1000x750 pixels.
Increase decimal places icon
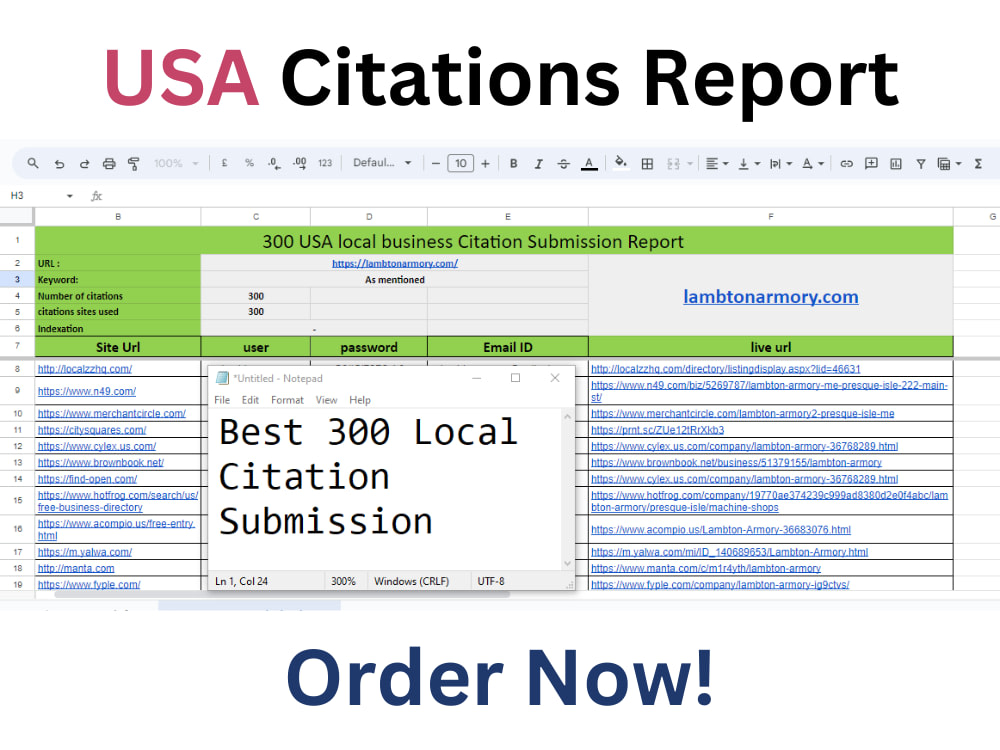[300, 163]
